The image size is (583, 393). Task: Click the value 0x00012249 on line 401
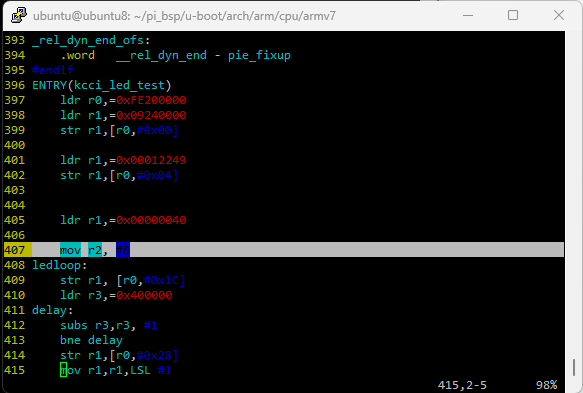151,160
